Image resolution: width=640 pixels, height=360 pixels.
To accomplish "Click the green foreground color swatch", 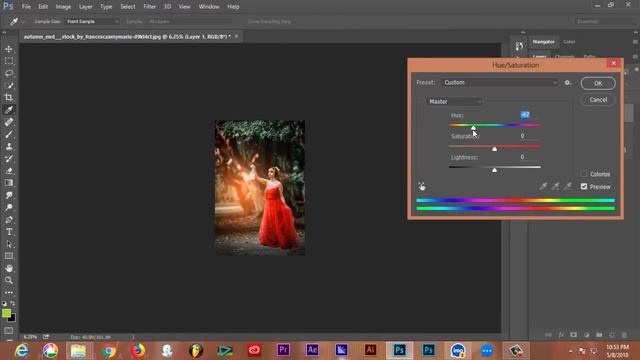I will coord(6,313).
